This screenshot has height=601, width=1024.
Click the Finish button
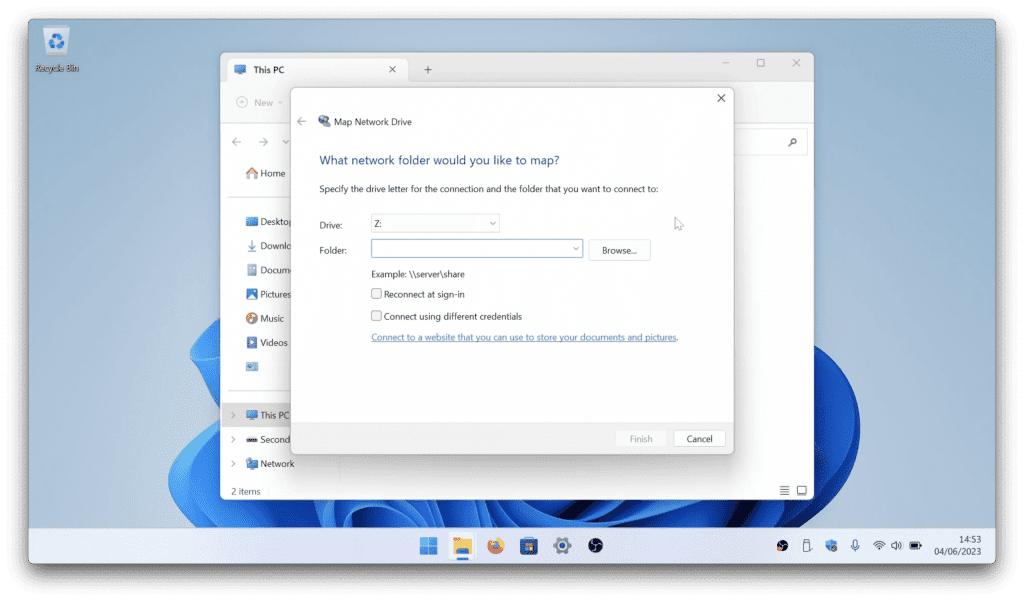[641, 438]
